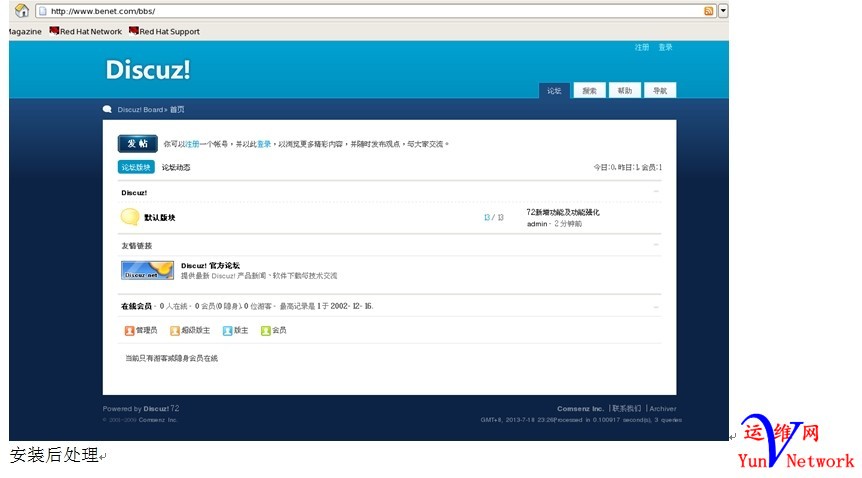Open the 默认版块 forum link
The width and height of the screenshot is (862, 478).
pos(159,218)
